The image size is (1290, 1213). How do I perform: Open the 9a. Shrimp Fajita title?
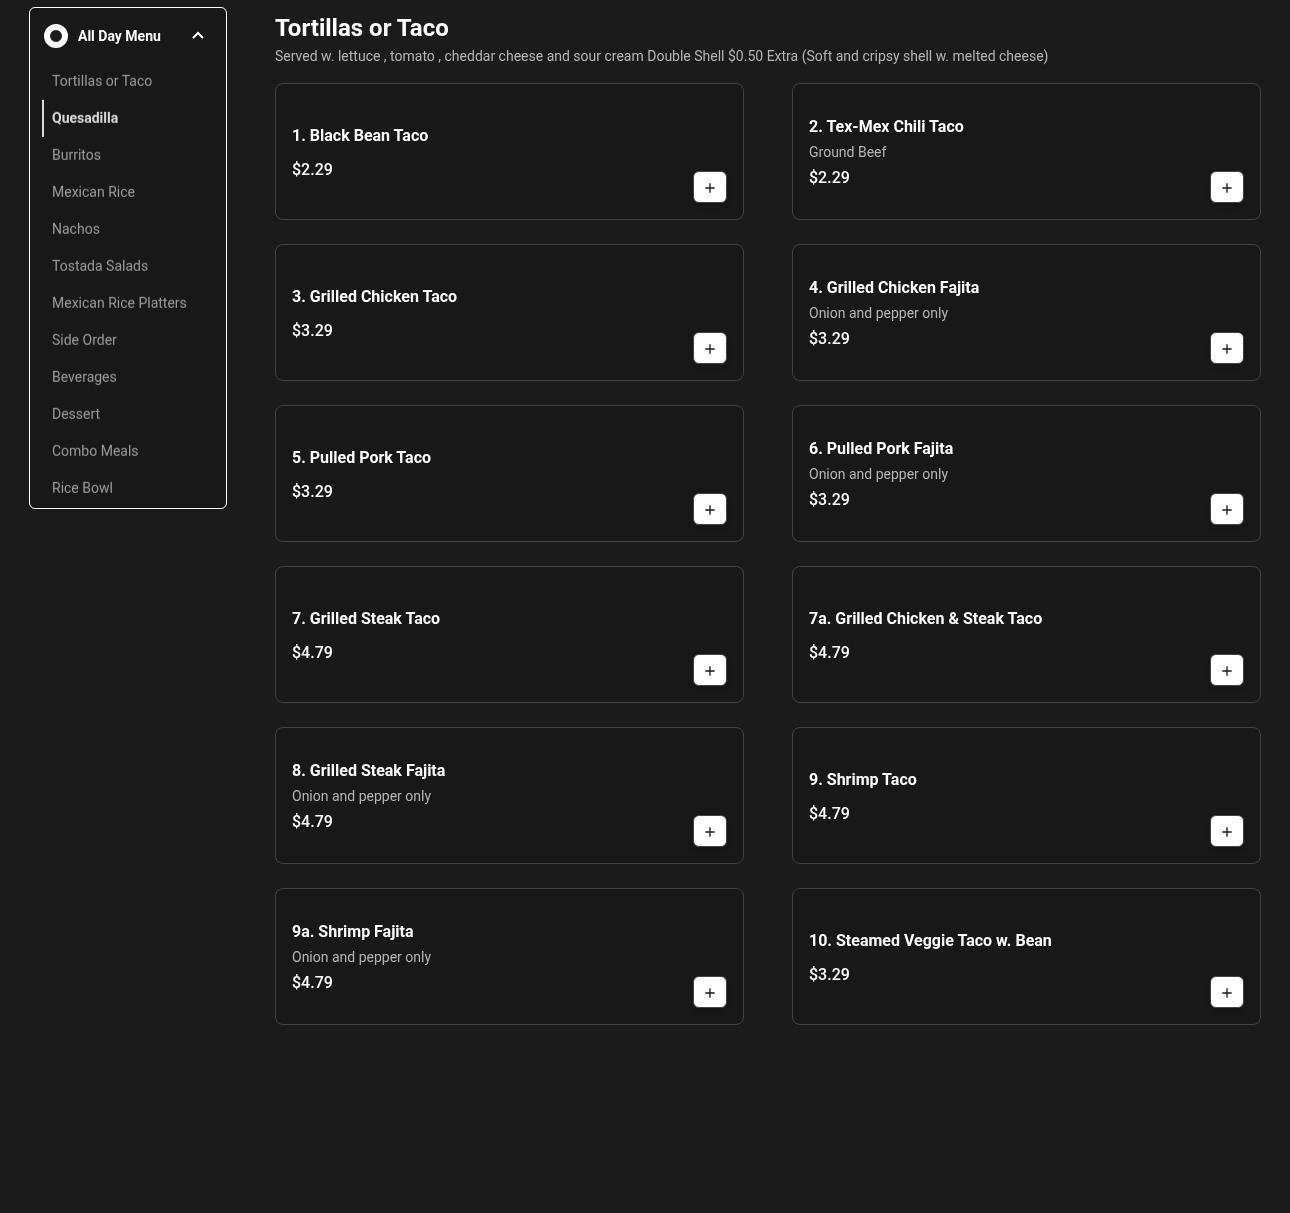pyautogui.click(x=352, y=932)
